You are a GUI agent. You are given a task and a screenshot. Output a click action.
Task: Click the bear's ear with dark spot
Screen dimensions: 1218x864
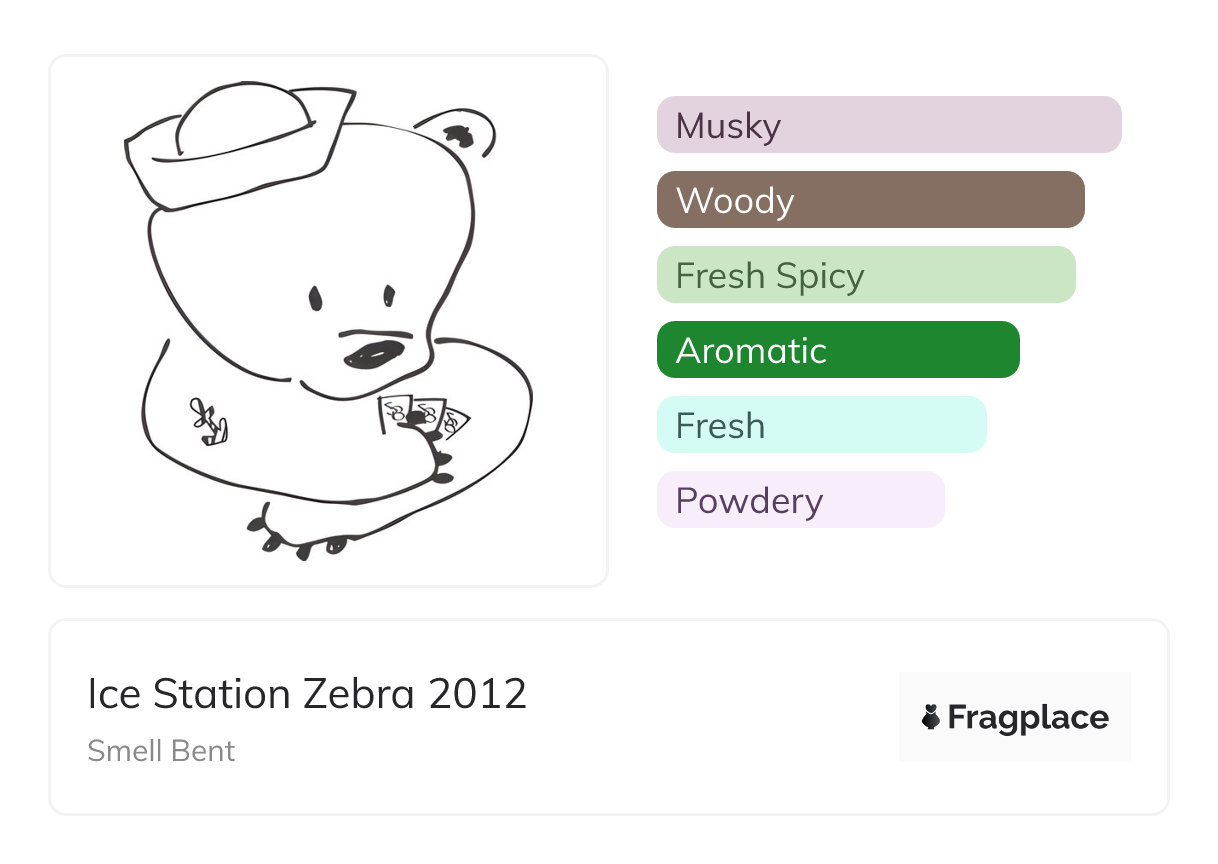461,135
